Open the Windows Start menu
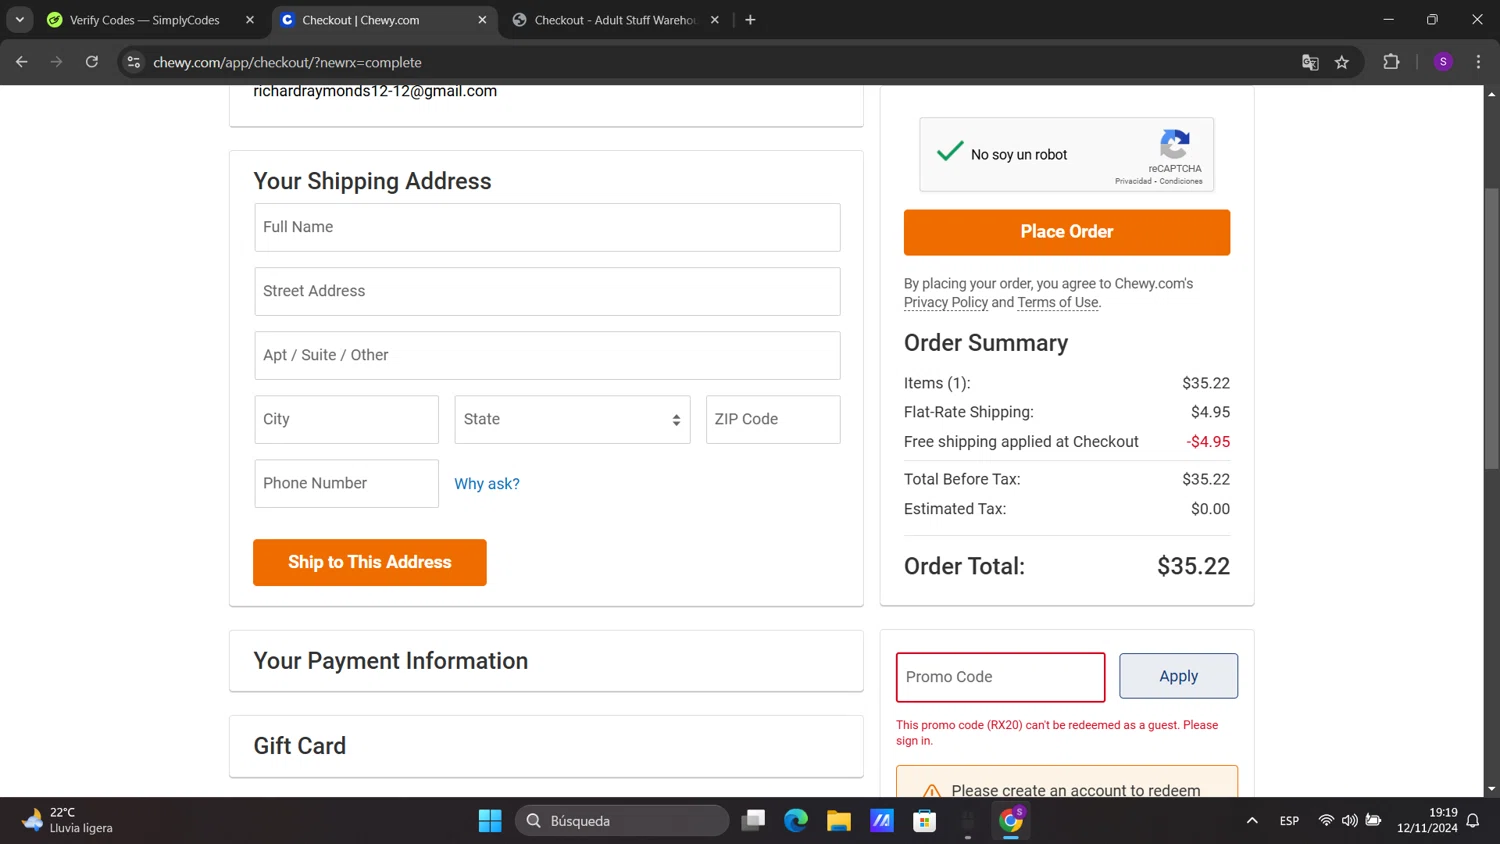The width and height of the screenshot is (1500, 844). coord(490,821)
